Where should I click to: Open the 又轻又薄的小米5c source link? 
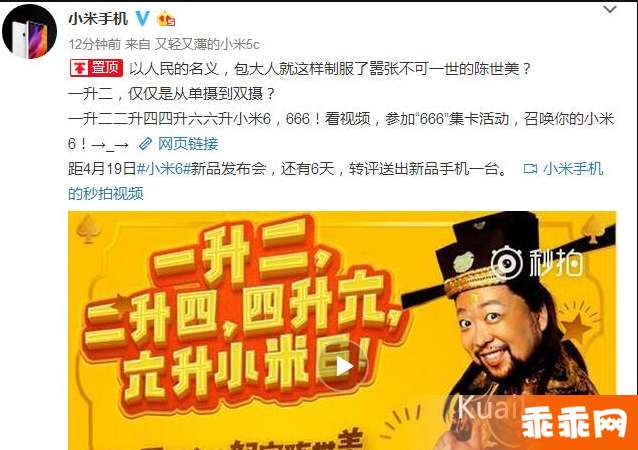pyautogui.click(x=207, y=44)
